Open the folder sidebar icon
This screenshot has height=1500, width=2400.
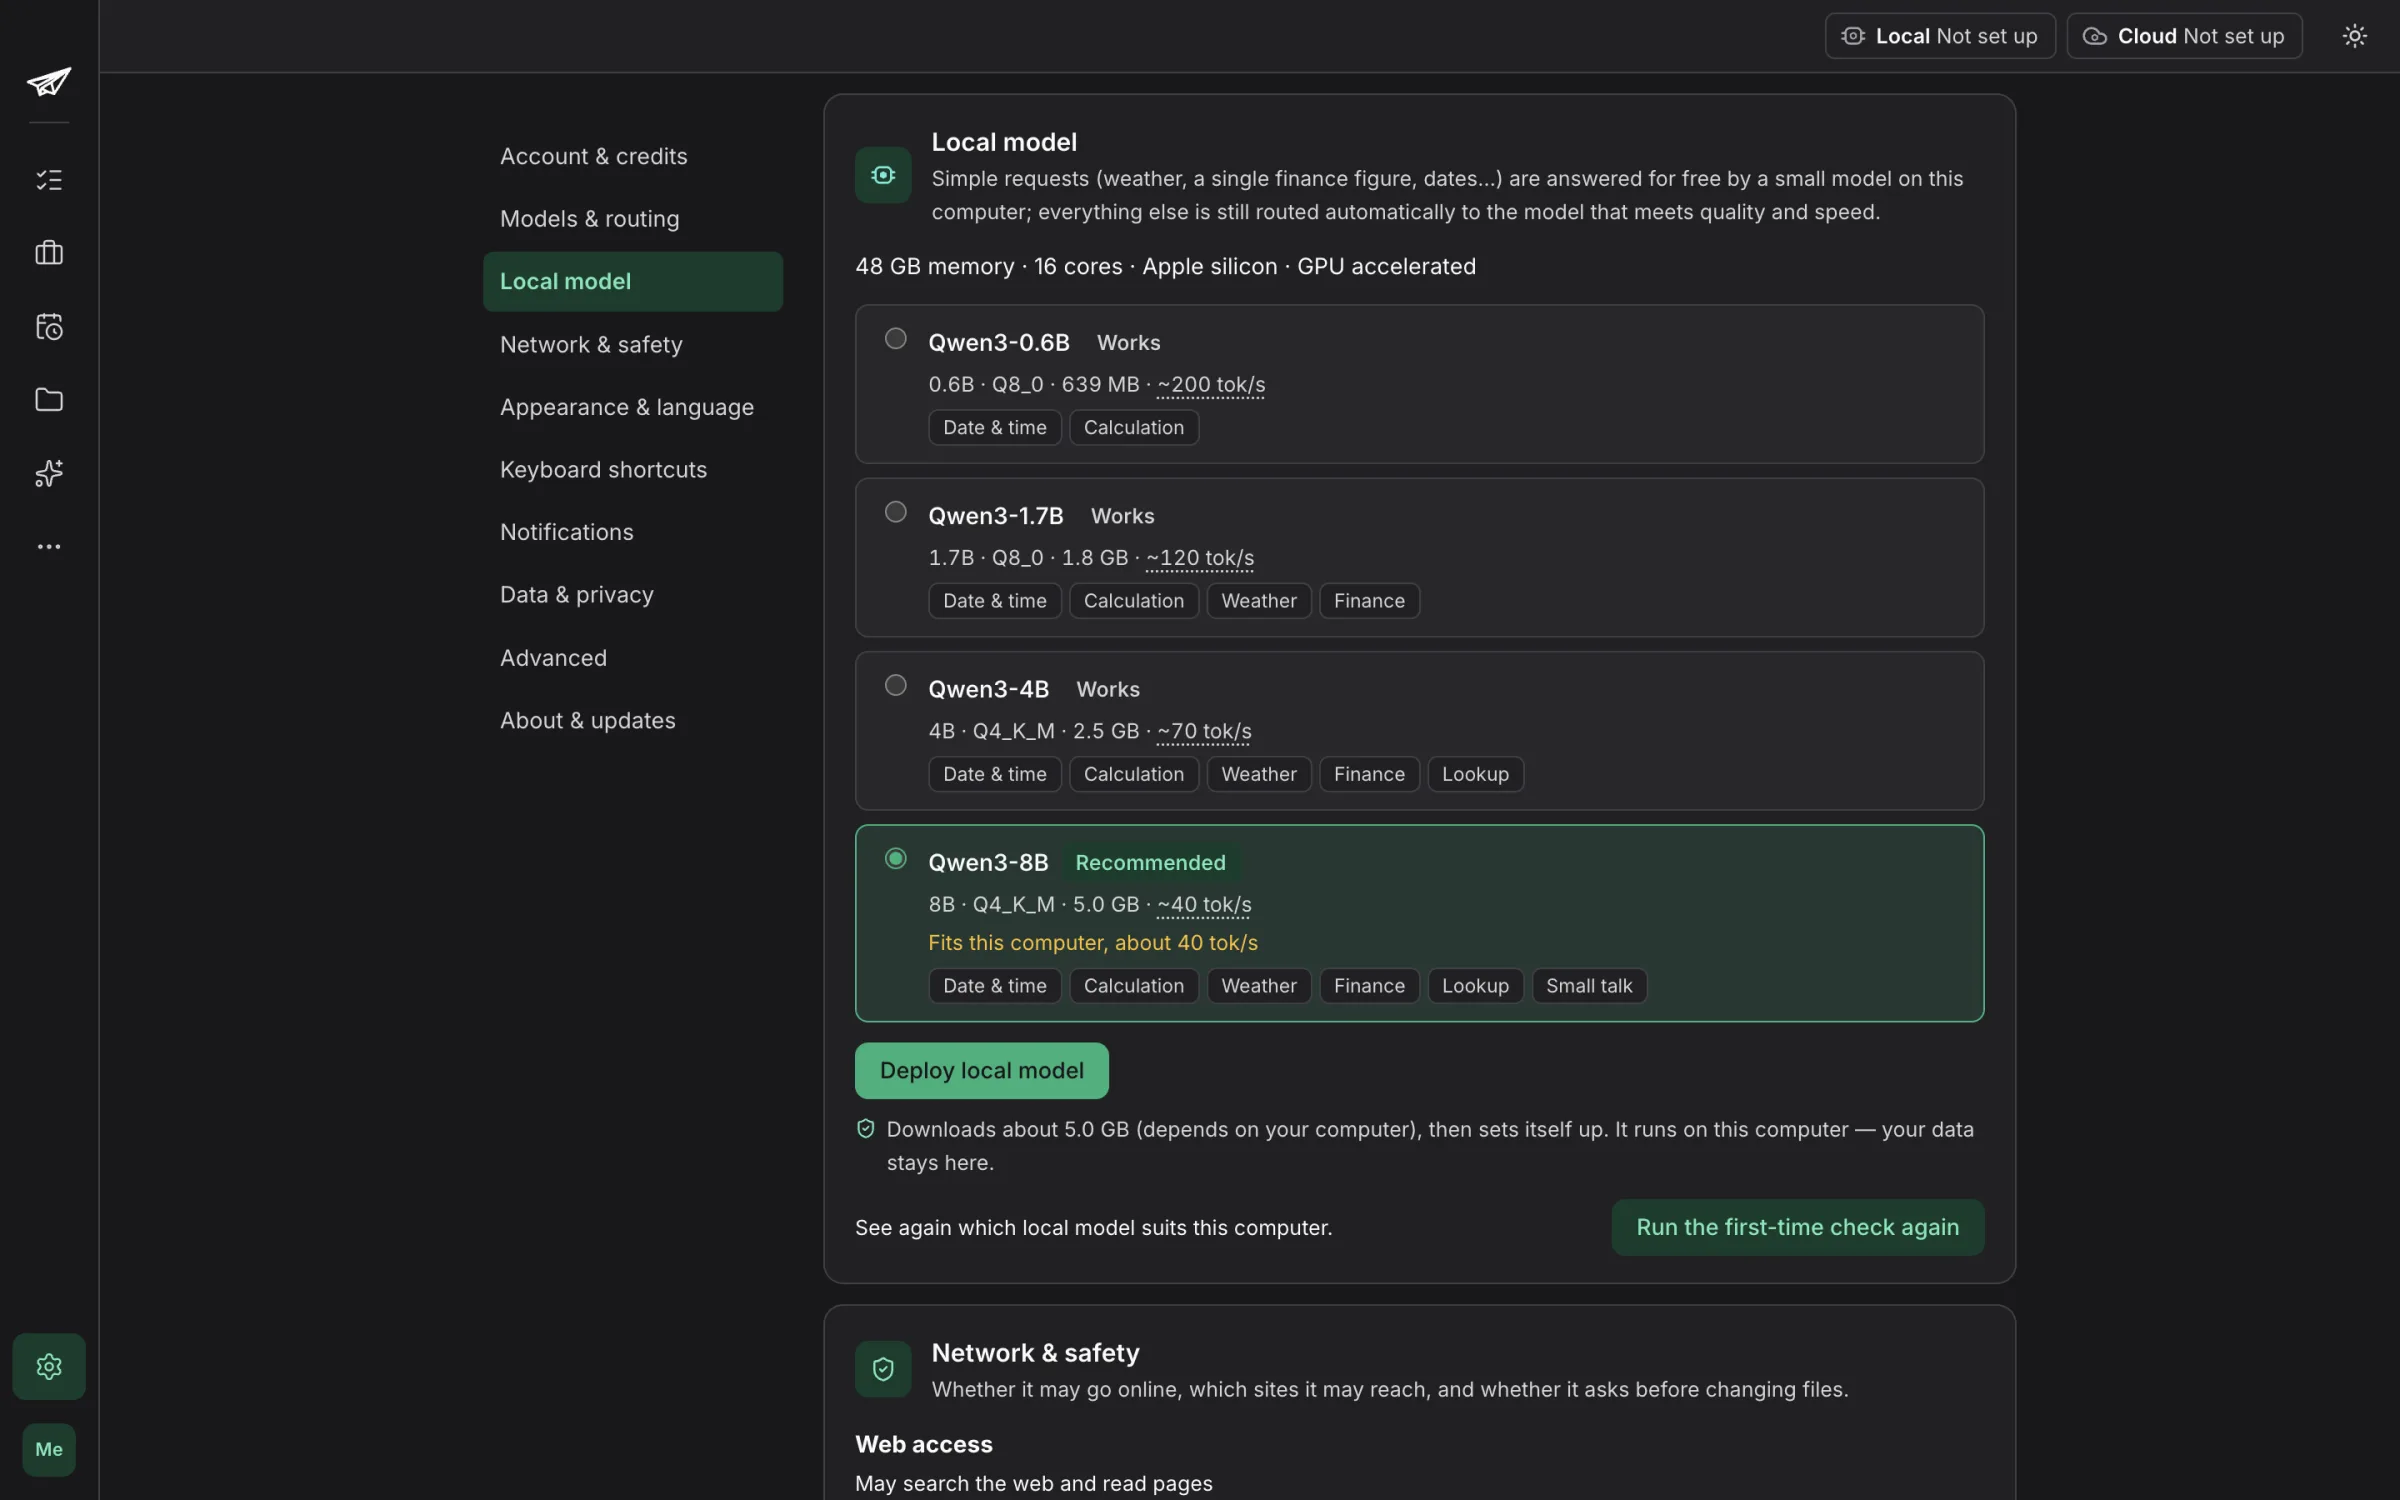pyautogui.click(x=48, y=400)
